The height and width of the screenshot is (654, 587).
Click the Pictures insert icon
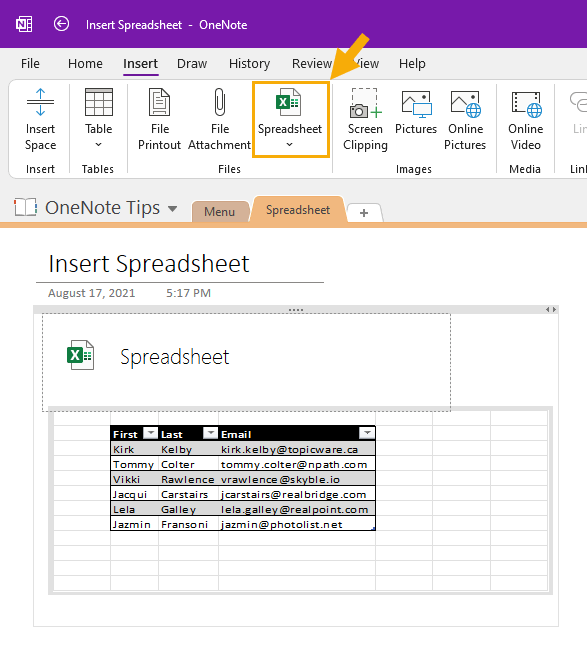[416, 104]
